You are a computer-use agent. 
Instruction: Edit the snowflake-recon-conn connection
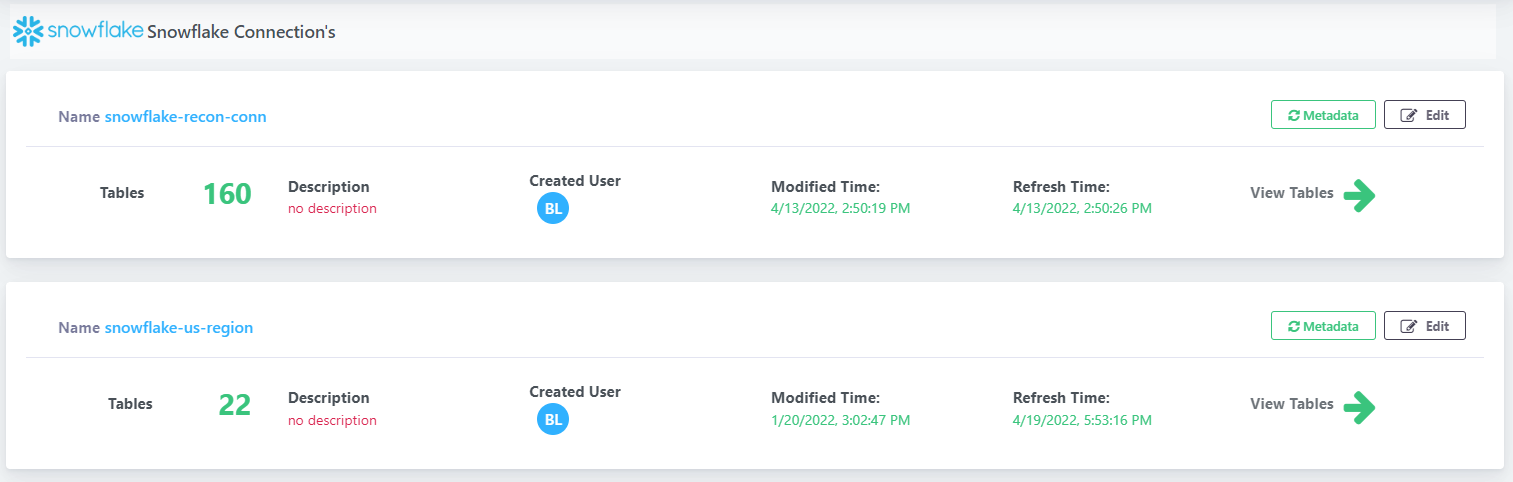pos(1425,115)
